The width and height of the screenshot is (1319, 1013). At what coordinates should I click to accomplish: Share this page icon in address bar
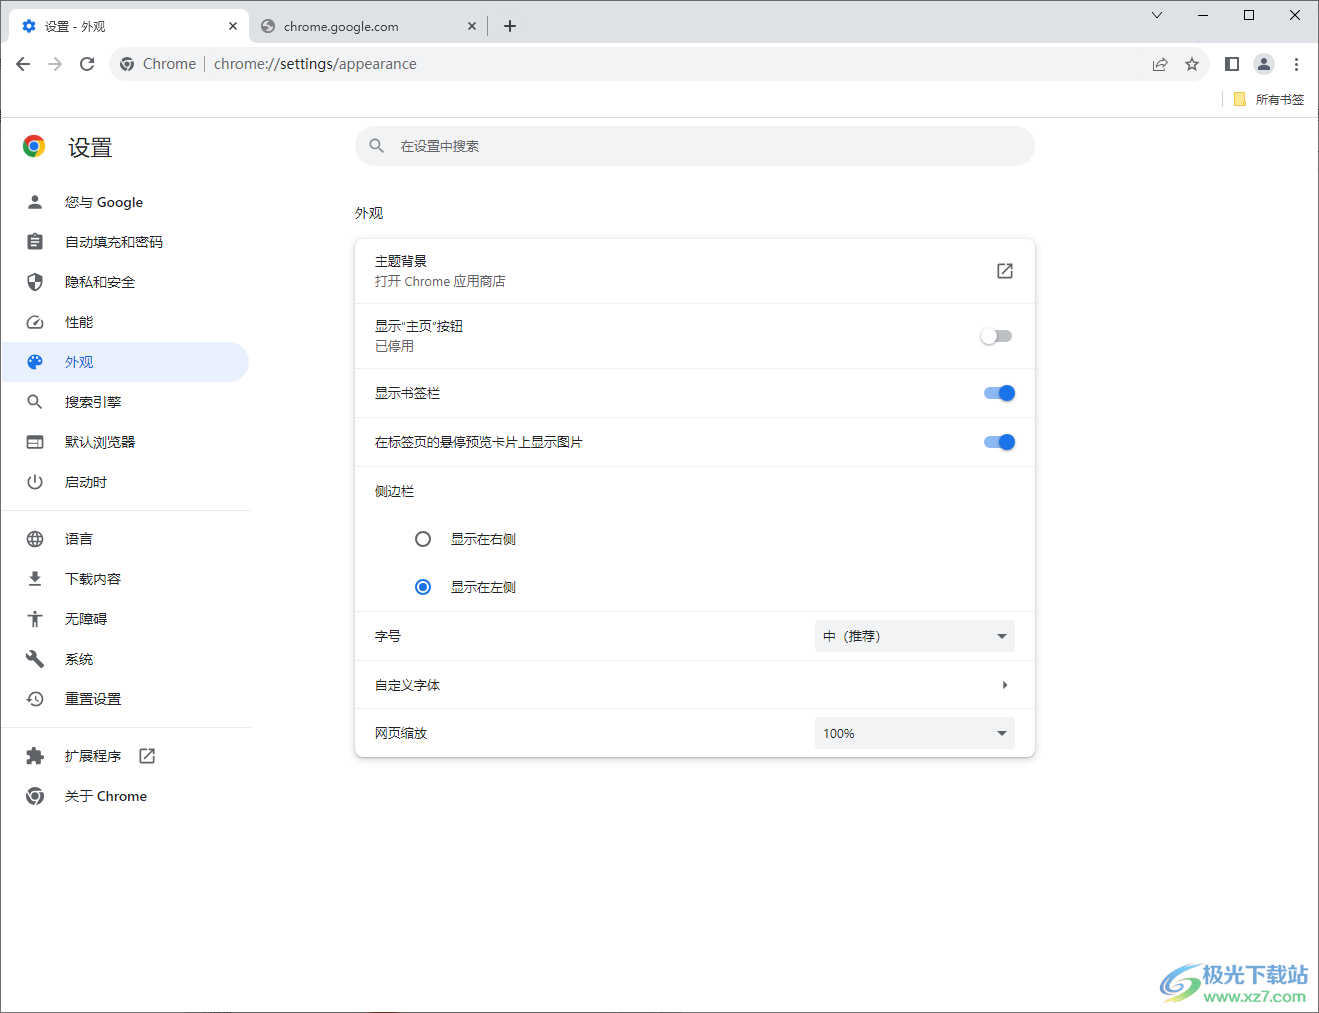tap(1160, 64)
